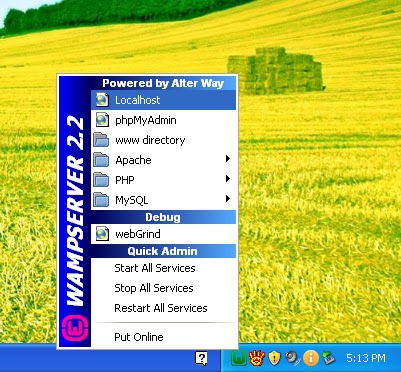Choose Restart All Services
Image resolution: width=401 pixels, height=372 pixels.
163,308
